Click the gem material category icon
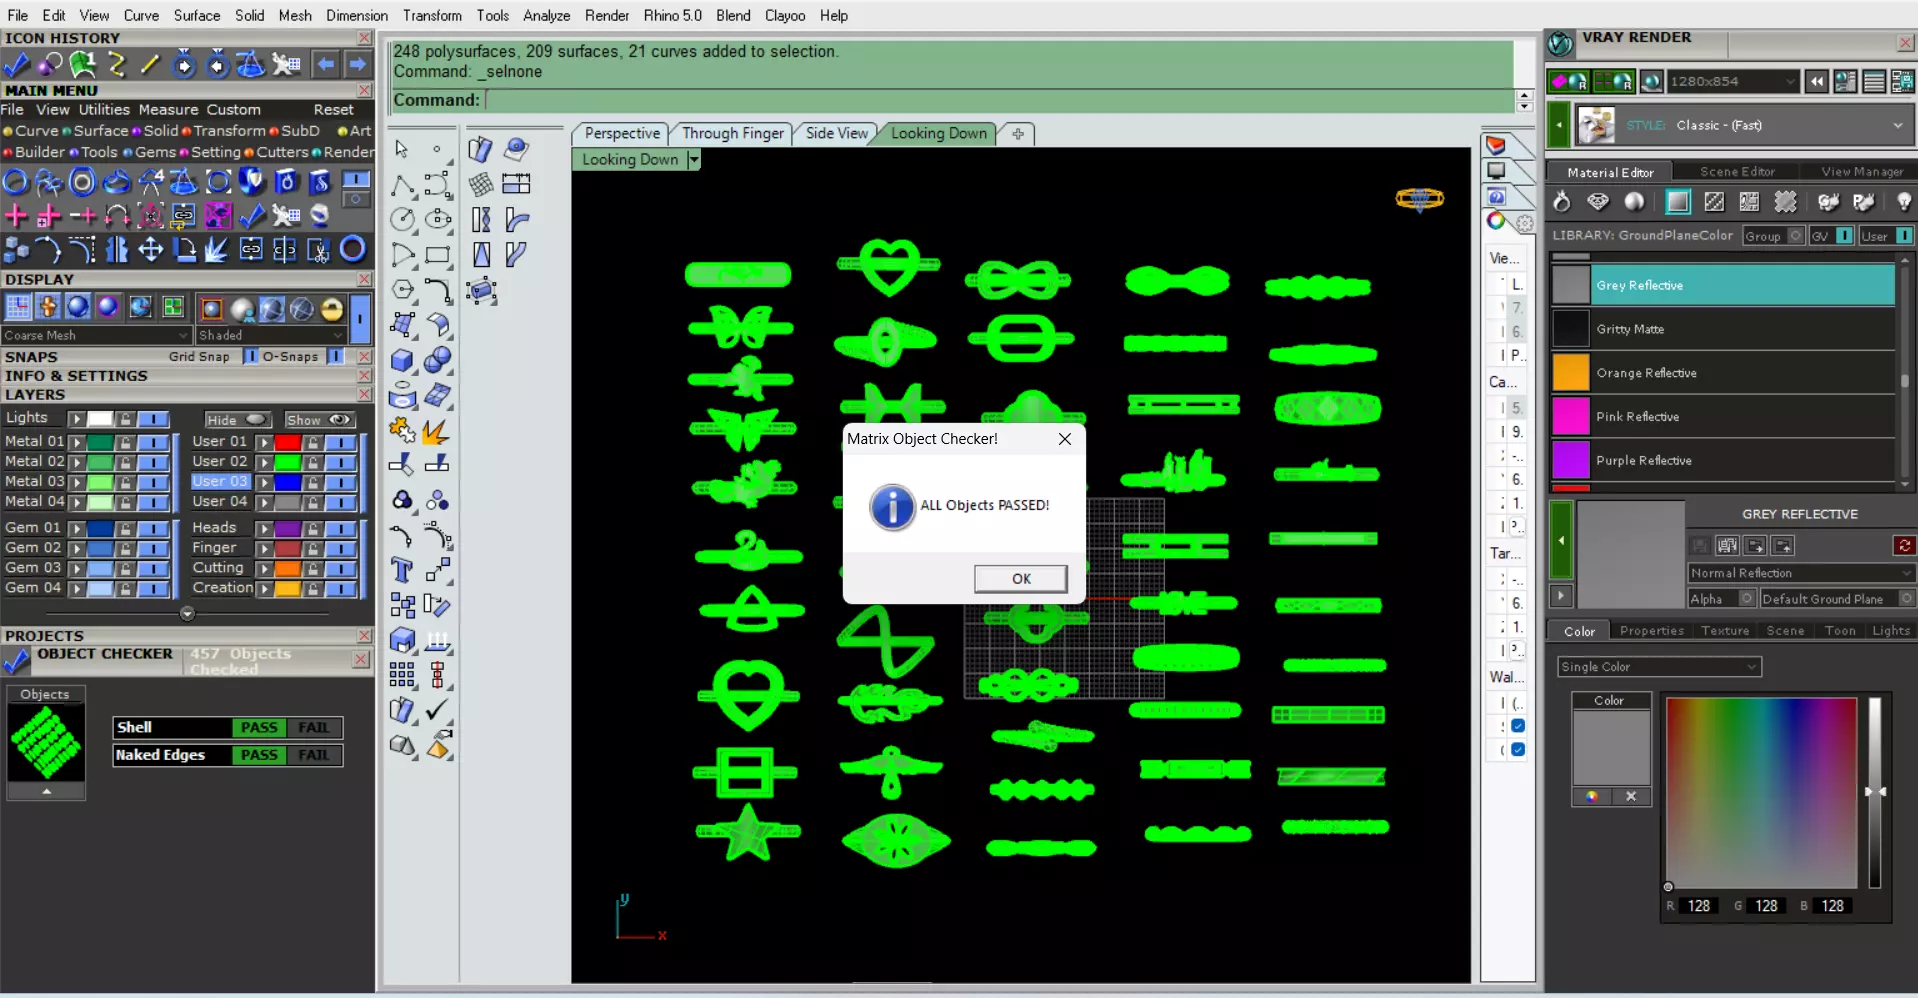1918x998 pixels. 1598,202
